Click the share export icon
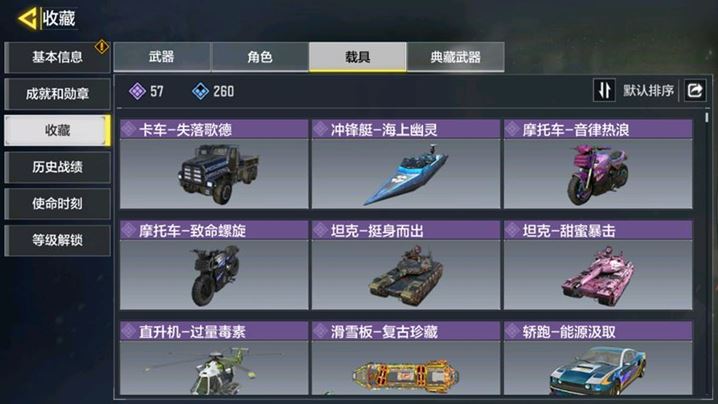 coord(695,90)
